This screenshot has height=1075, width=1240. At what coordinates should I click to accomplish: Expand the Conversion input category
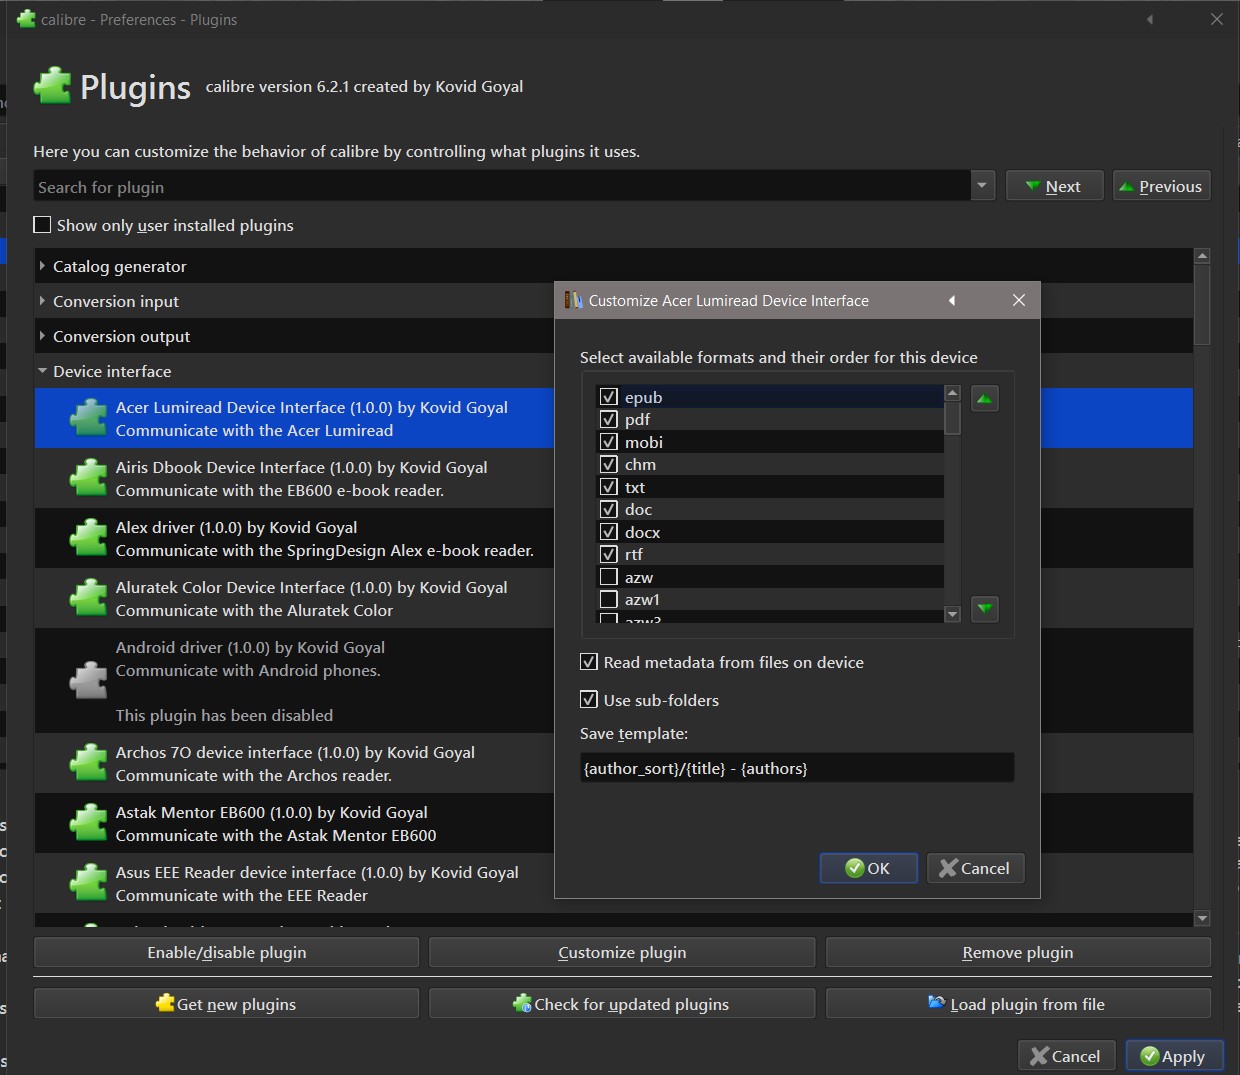point(42,301)
